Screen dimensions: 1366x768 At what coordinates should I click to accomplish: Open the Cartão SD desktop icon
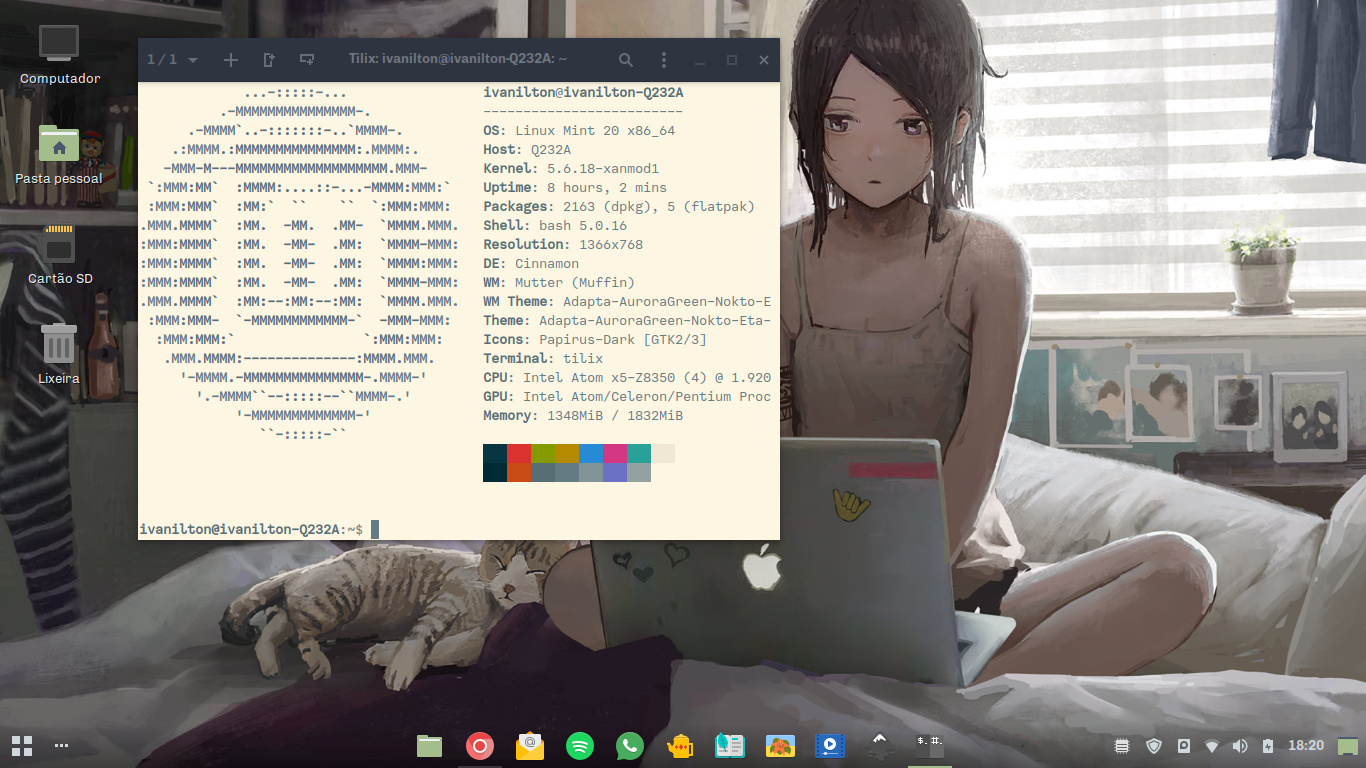(59, 245)
